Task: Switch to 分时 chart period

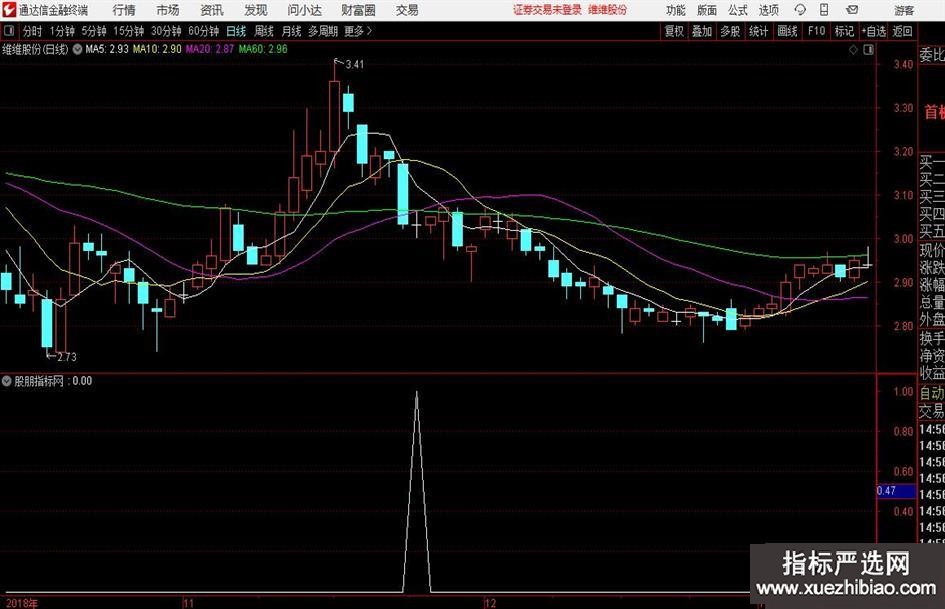Action: pyautogui.click(x=32, y=31)
